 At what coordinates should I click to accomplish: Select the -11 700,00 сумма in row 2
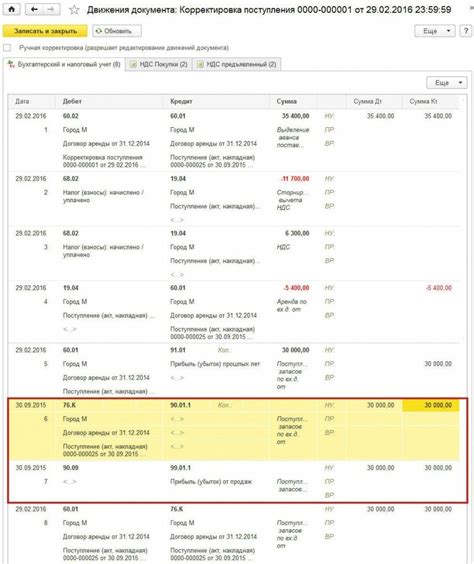(295, 179)
